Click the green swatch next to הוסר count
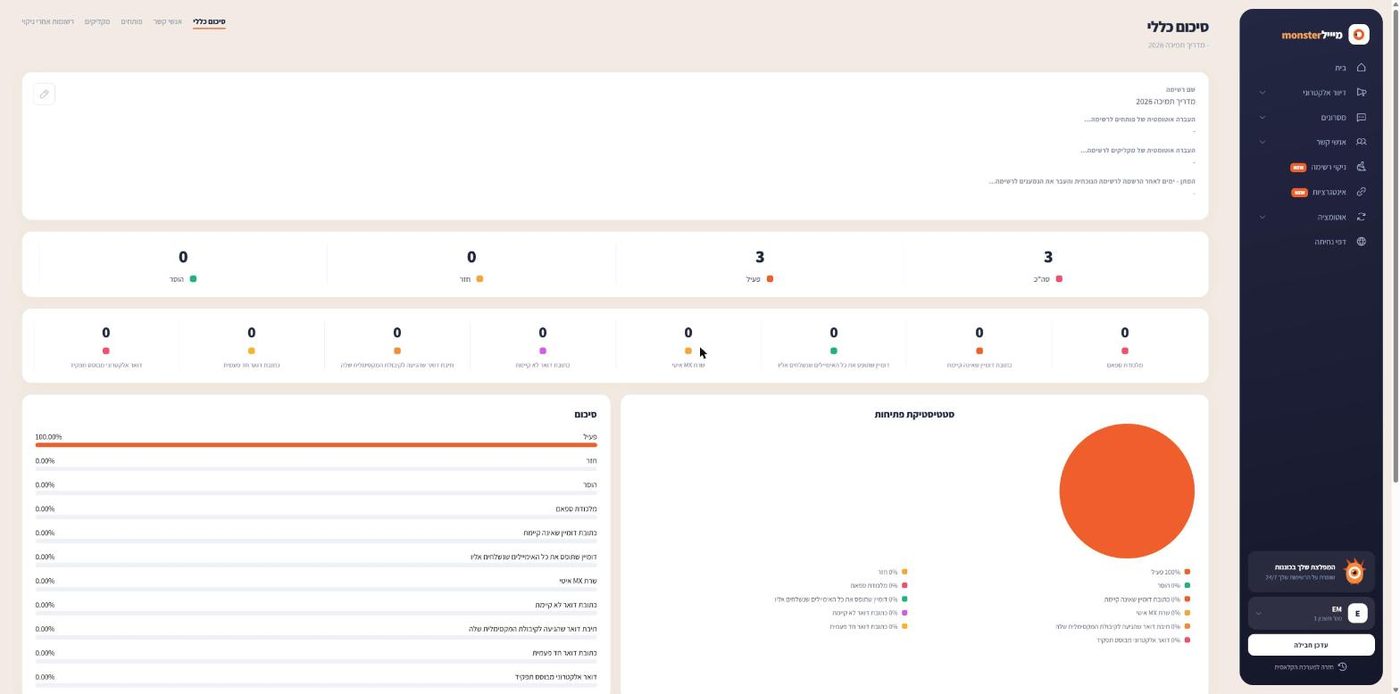1400x694 pixels. pyautogui.click(x=193, y=279)
